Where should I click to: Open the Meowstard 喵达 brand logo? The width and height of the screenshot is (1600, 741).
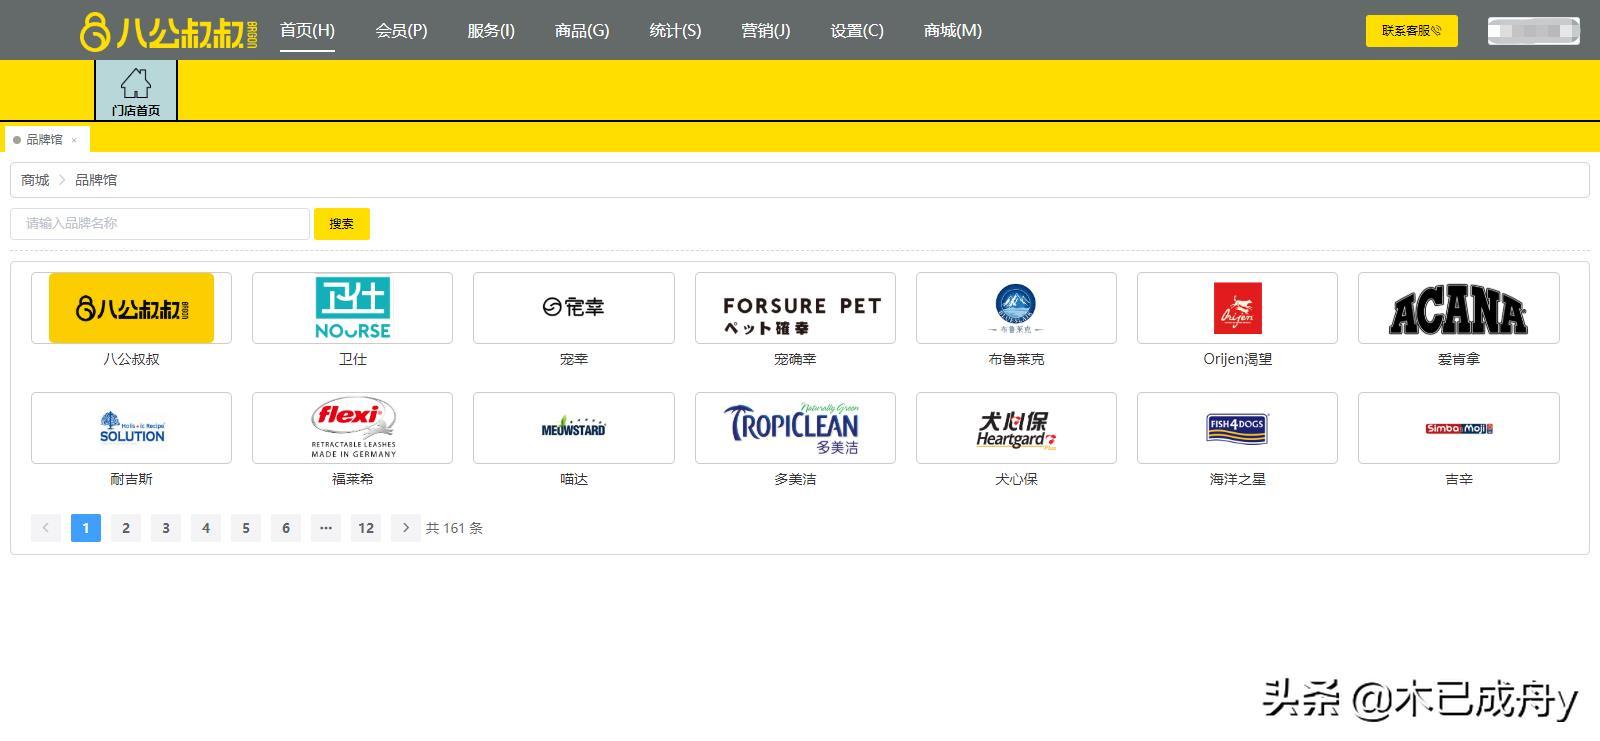[574, 428]
